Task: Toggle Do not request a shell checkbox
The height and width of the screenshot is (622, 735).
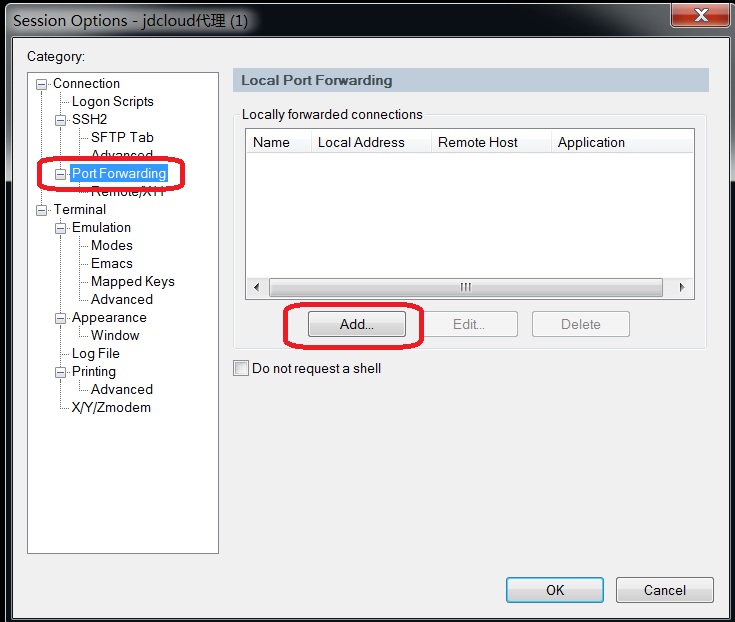Action: [x=241, y=368]
